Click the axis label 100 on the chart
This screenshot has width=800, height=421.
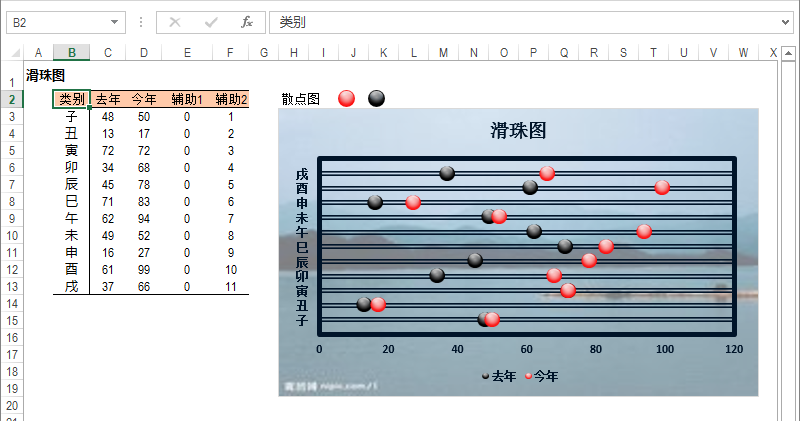tap(665, 349)
